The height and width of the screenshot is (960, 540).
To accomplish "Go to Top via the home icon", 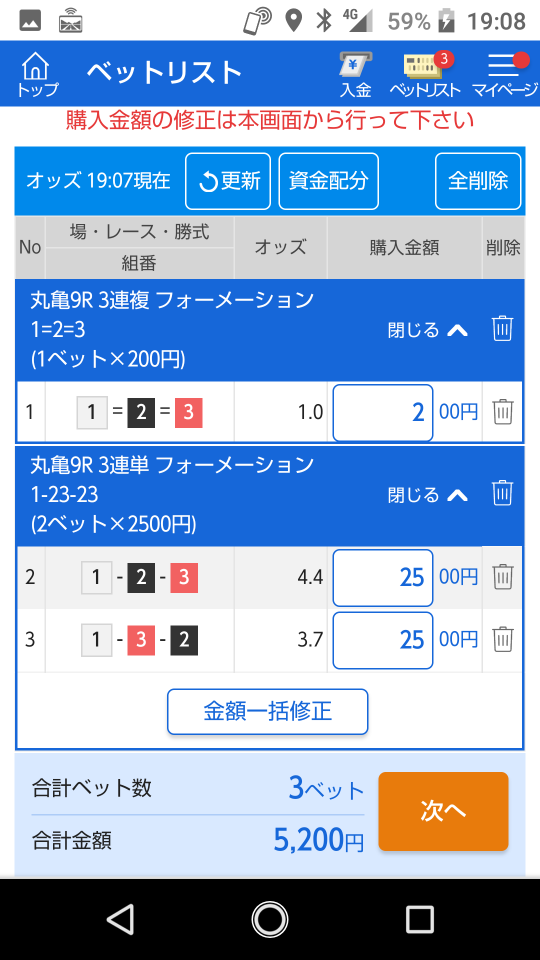I will coord(37,75).
